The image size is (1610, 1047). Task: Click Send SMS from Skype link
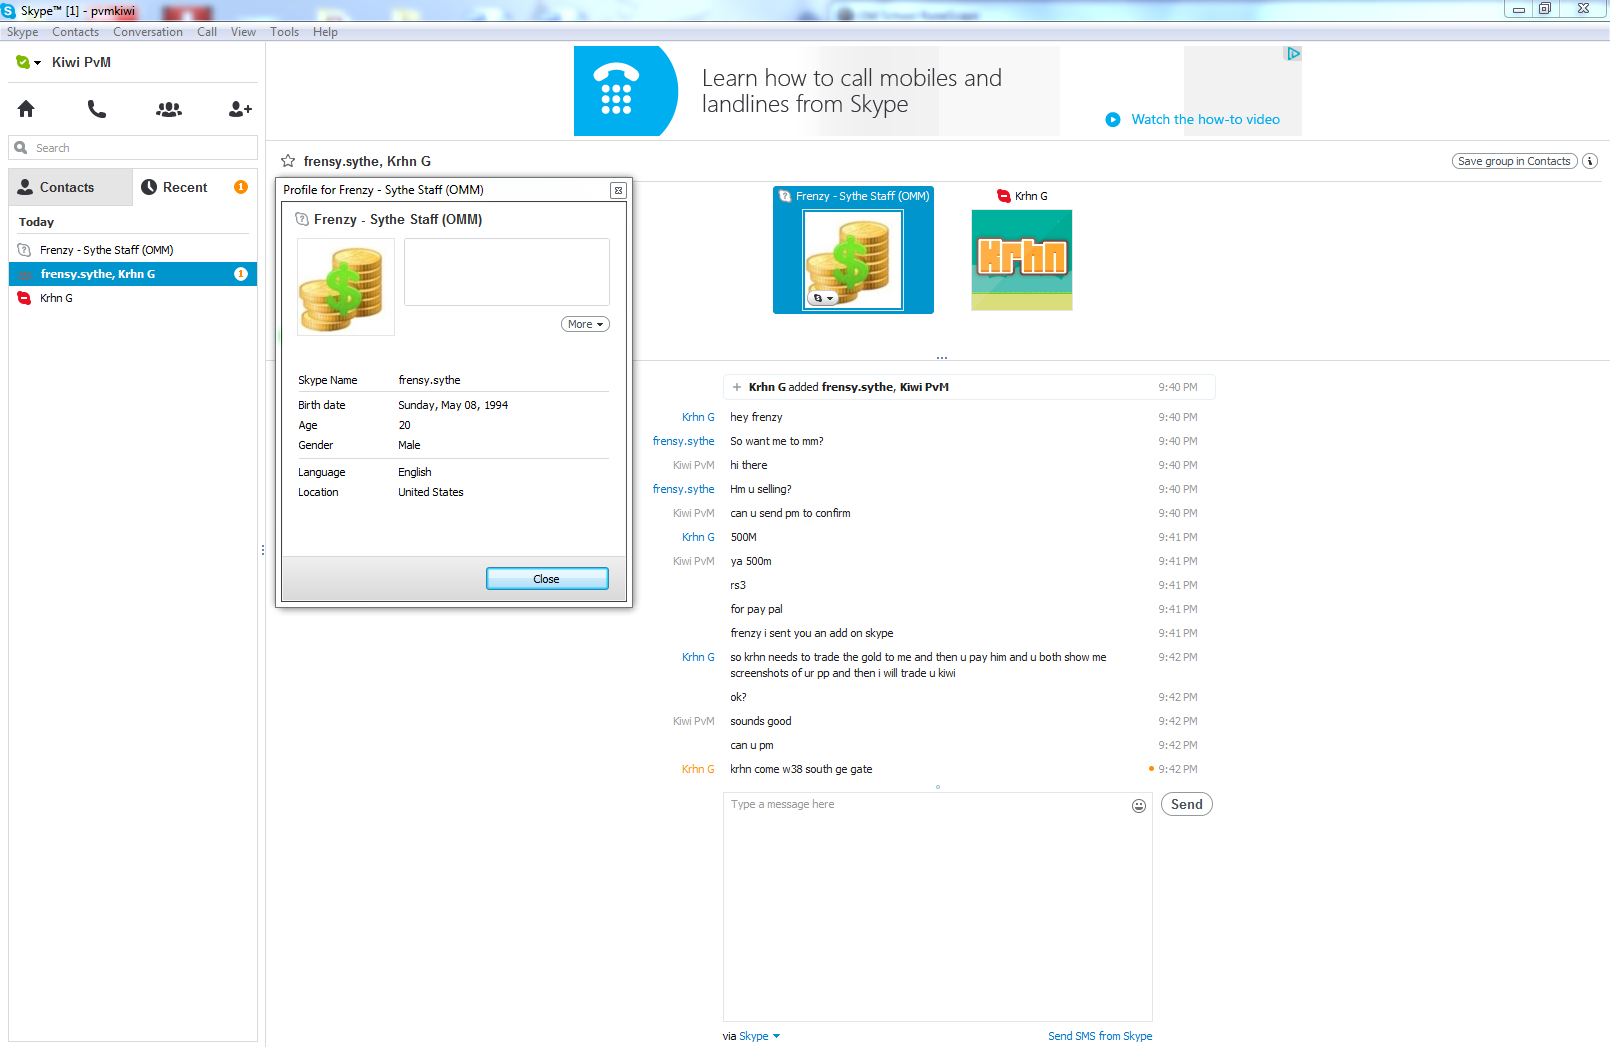click(1100, 1036)
